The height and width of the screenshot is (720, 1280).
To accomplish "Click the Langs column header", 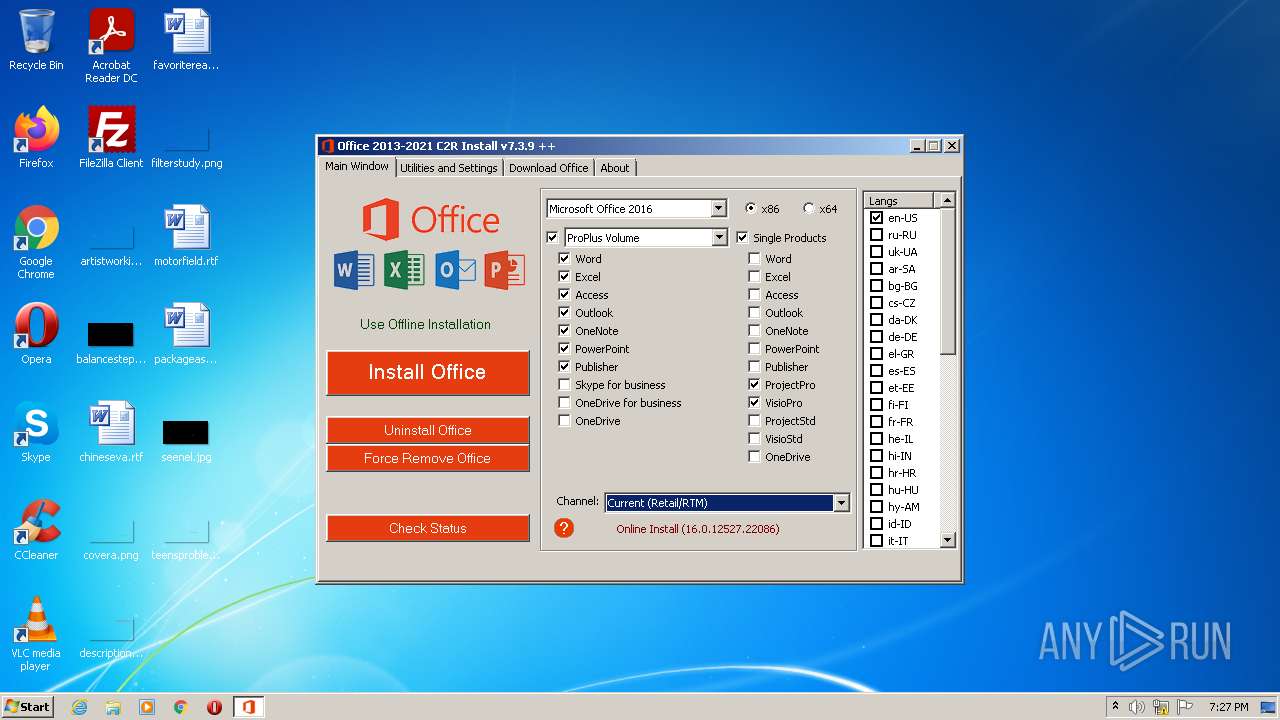I will tap(899, 200).
